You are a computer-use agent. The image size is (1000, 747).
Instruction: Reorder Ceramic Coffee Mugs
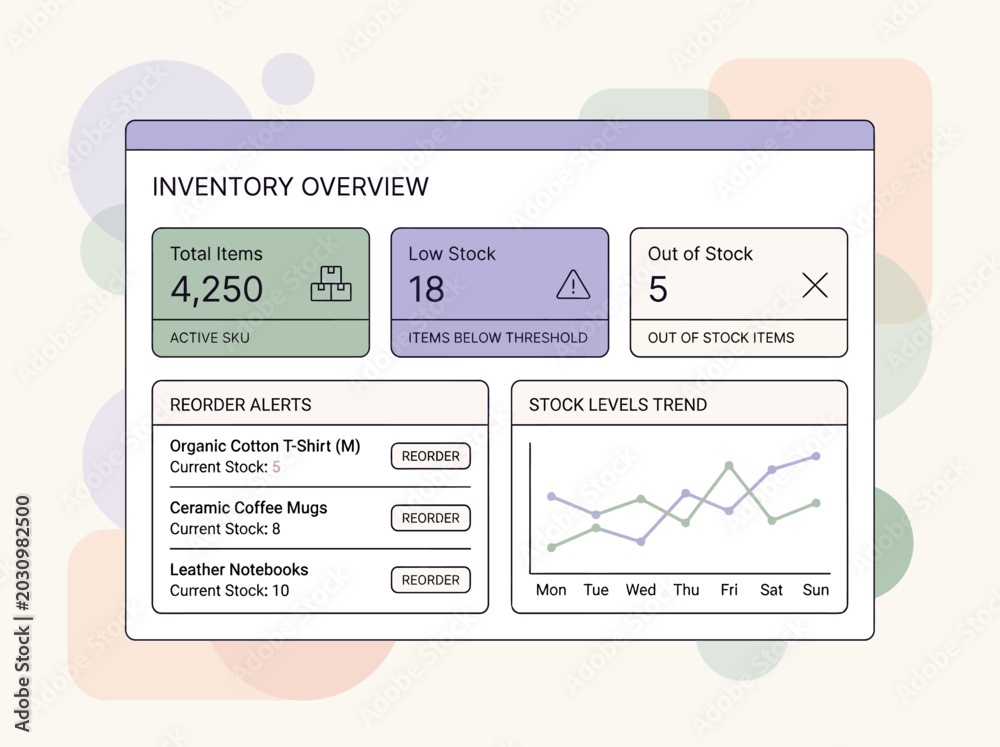tap(430, 518)
